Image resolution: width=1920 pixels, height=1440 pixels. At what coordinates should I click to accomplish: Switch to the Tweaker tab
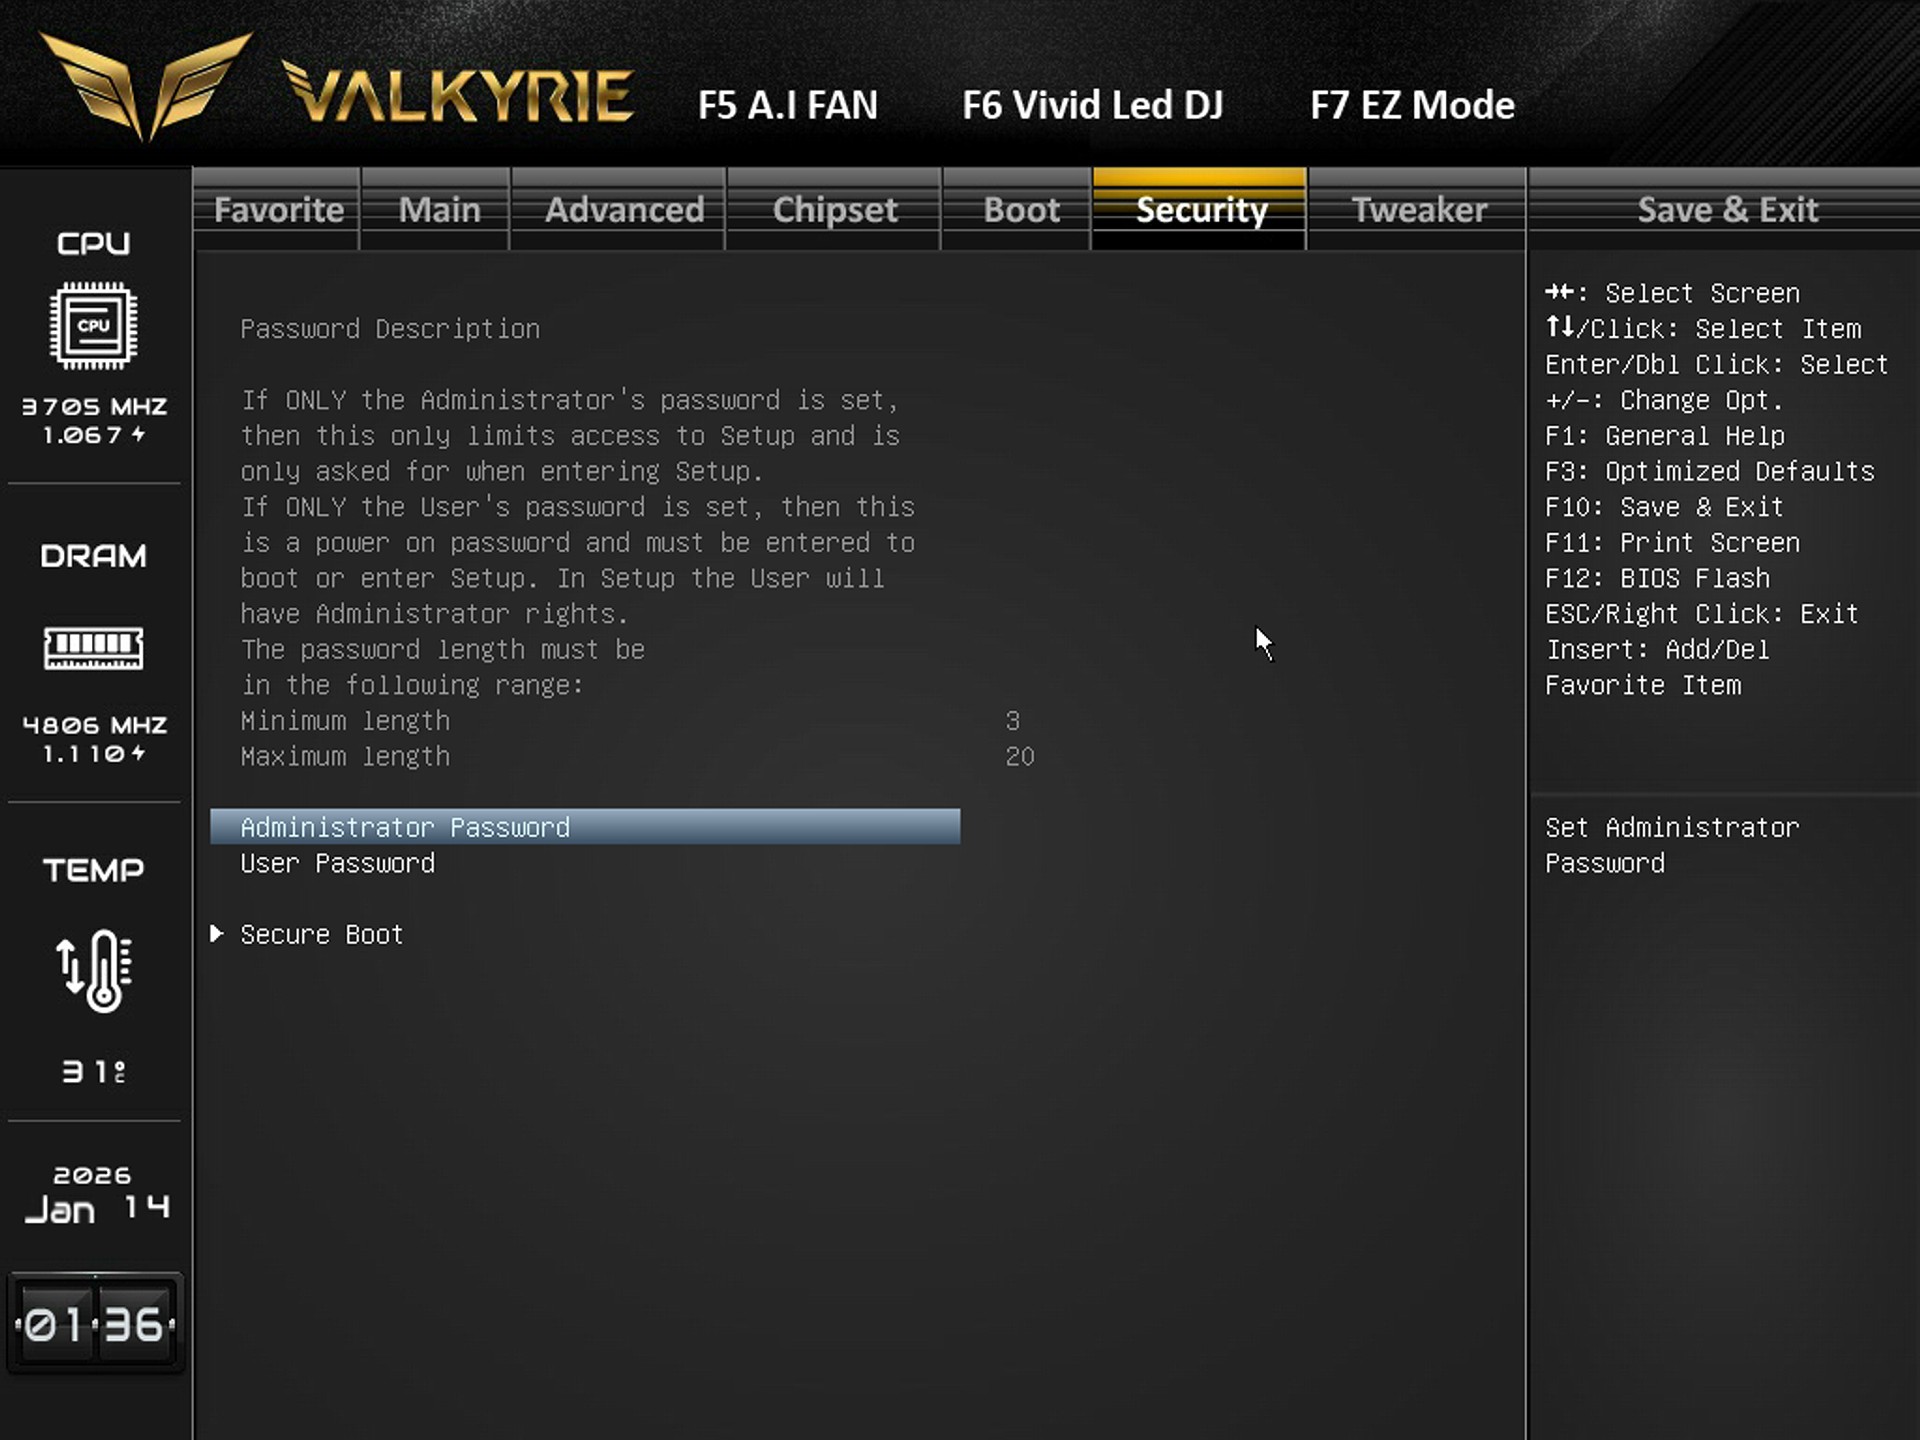(x=1418, y=210)
